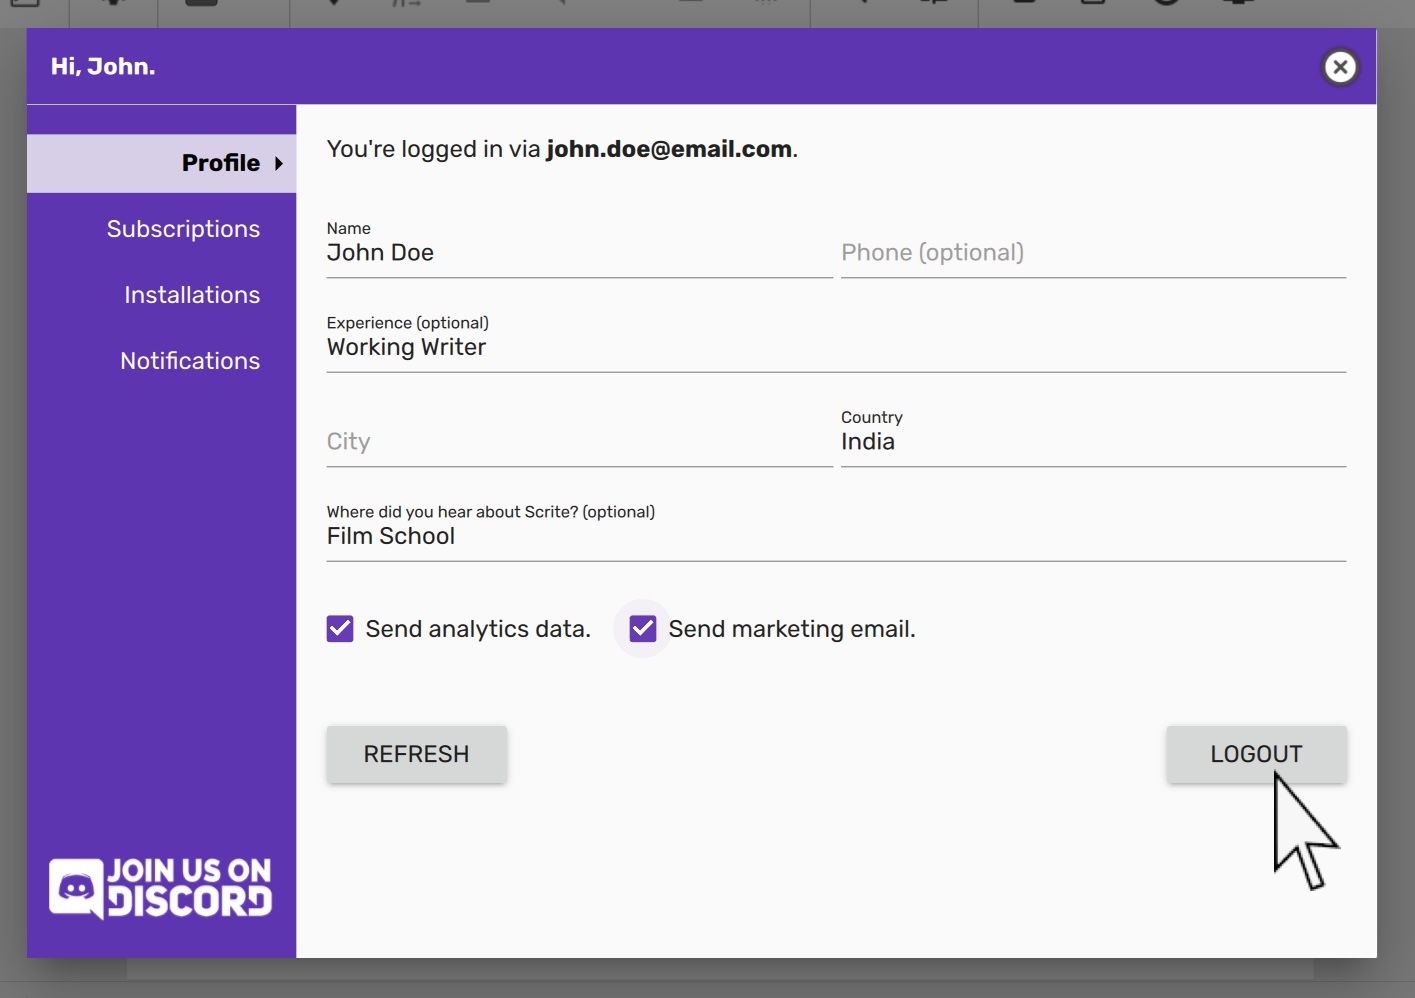Select the empty City input field
This screenshot has width=1415, height=998.
click(578, 442)
